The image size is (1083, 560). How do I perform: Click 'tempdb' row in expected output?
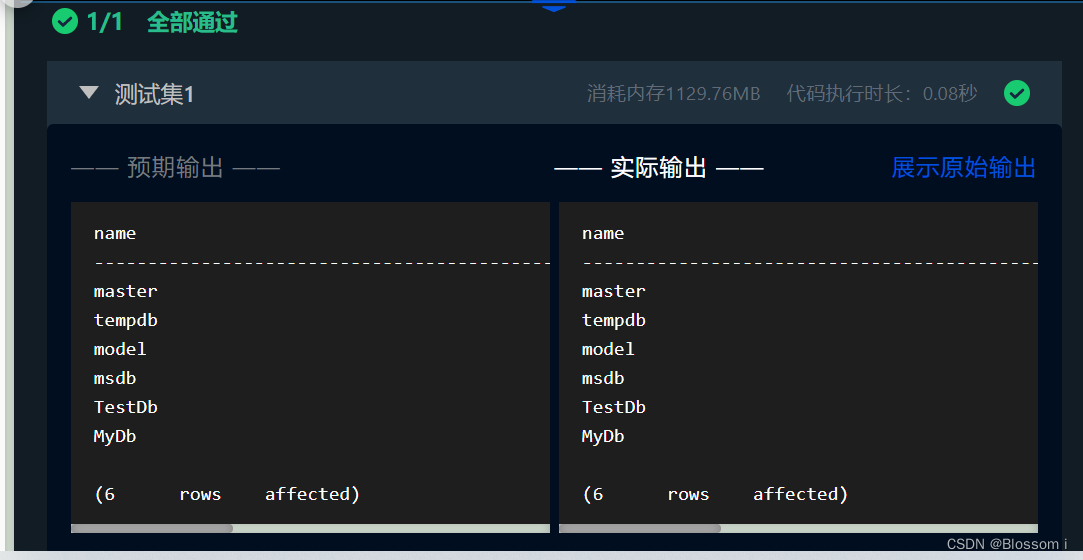[126, 320]
